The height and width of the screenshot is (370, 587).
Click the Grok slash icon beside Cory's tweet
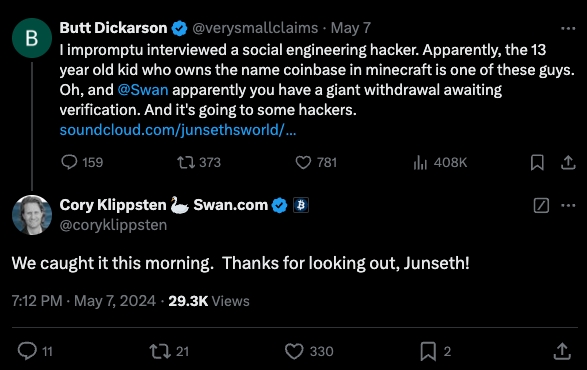(x=541, y=205)
